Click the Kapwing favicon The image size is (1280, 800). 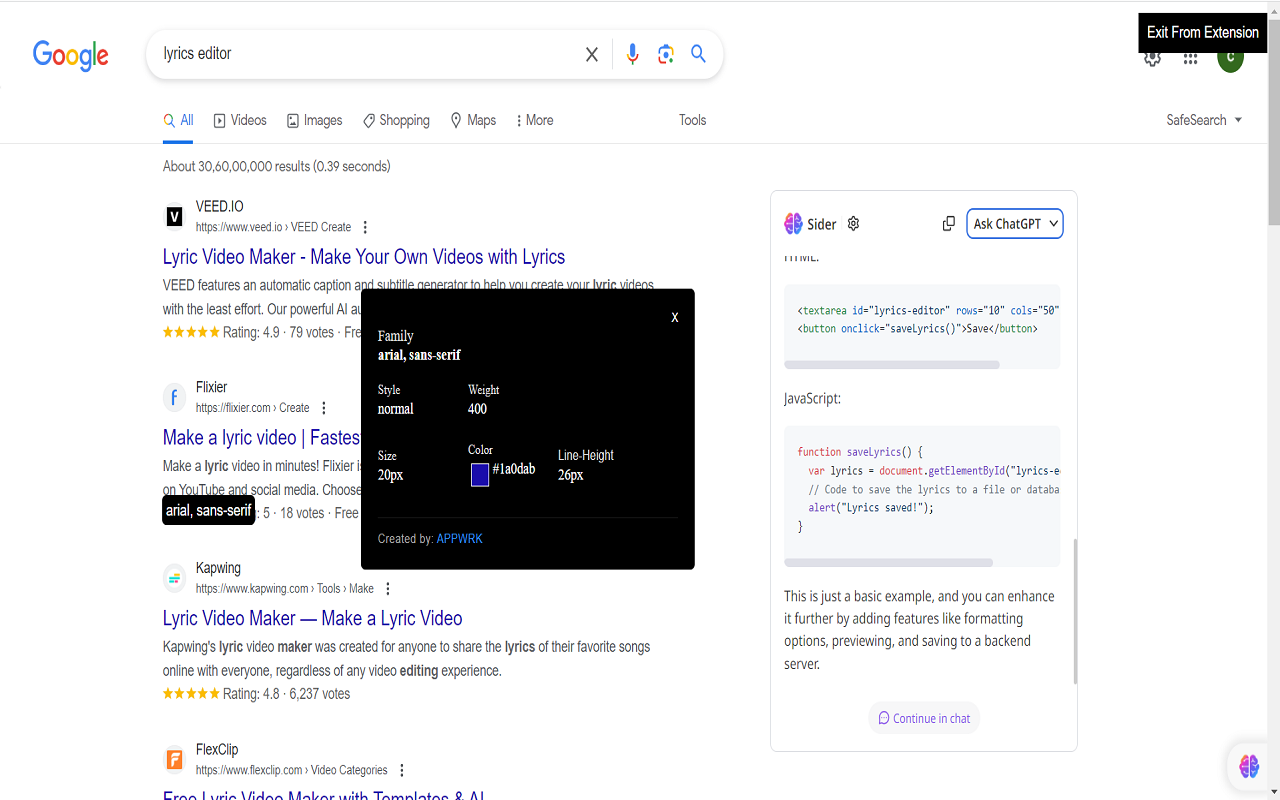(x=174, y=579)
